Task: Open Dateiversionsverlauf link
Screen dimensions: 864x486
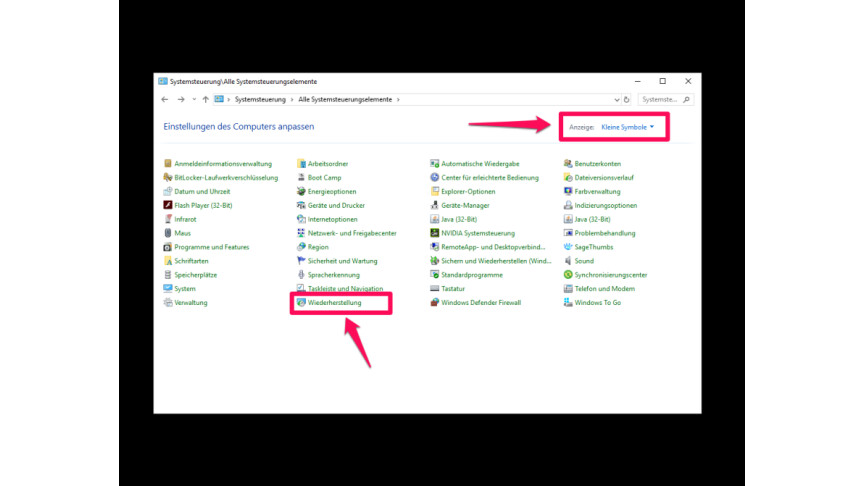Action: click(604, 177)
